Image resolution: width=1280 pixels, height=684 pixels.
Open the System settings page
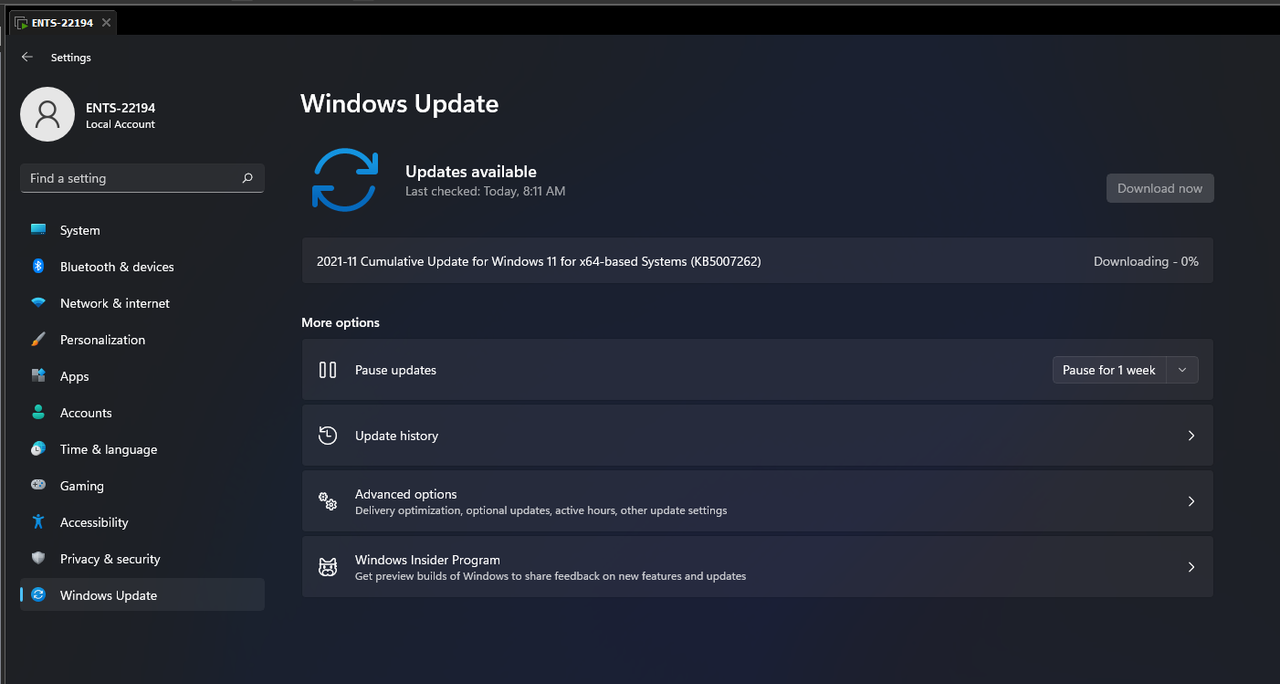pyautogui.click(x=142, y=230)
